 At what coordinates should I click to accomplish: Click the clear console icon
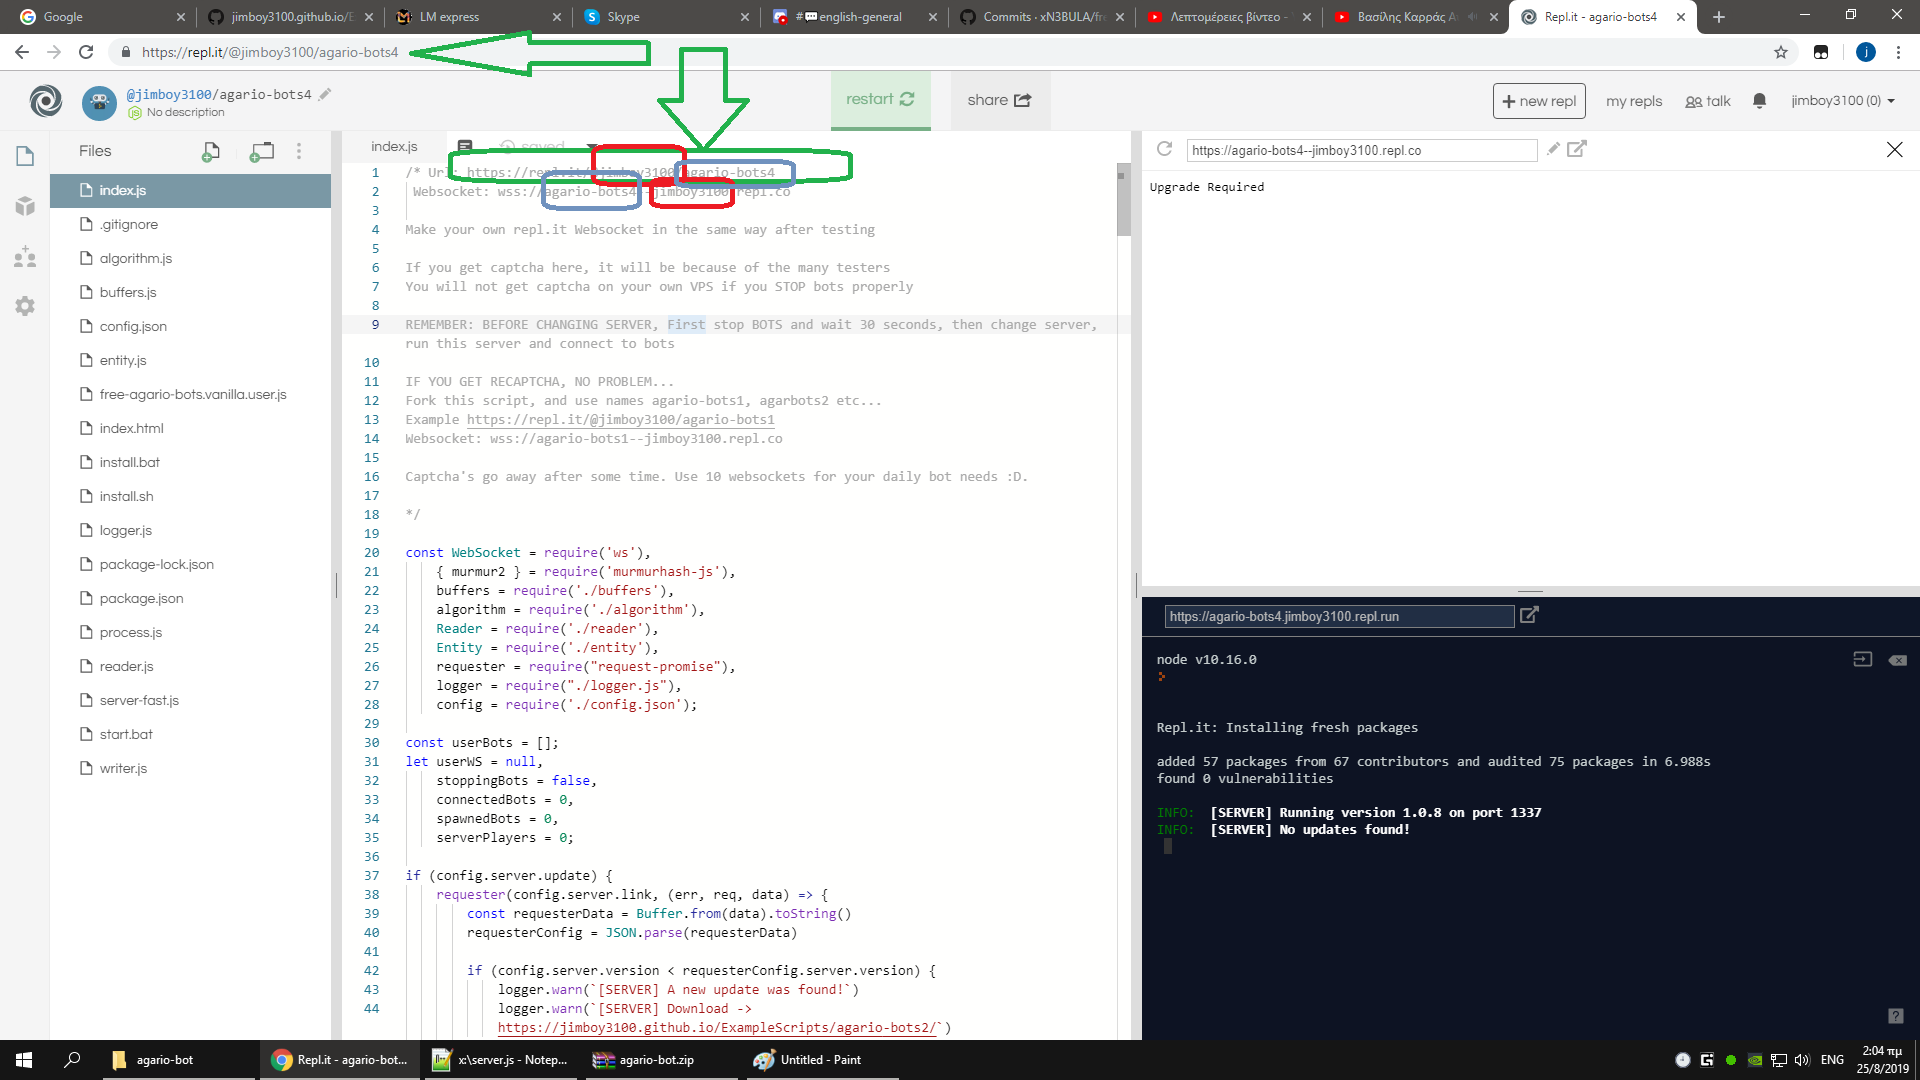[x=1897, y=660]
